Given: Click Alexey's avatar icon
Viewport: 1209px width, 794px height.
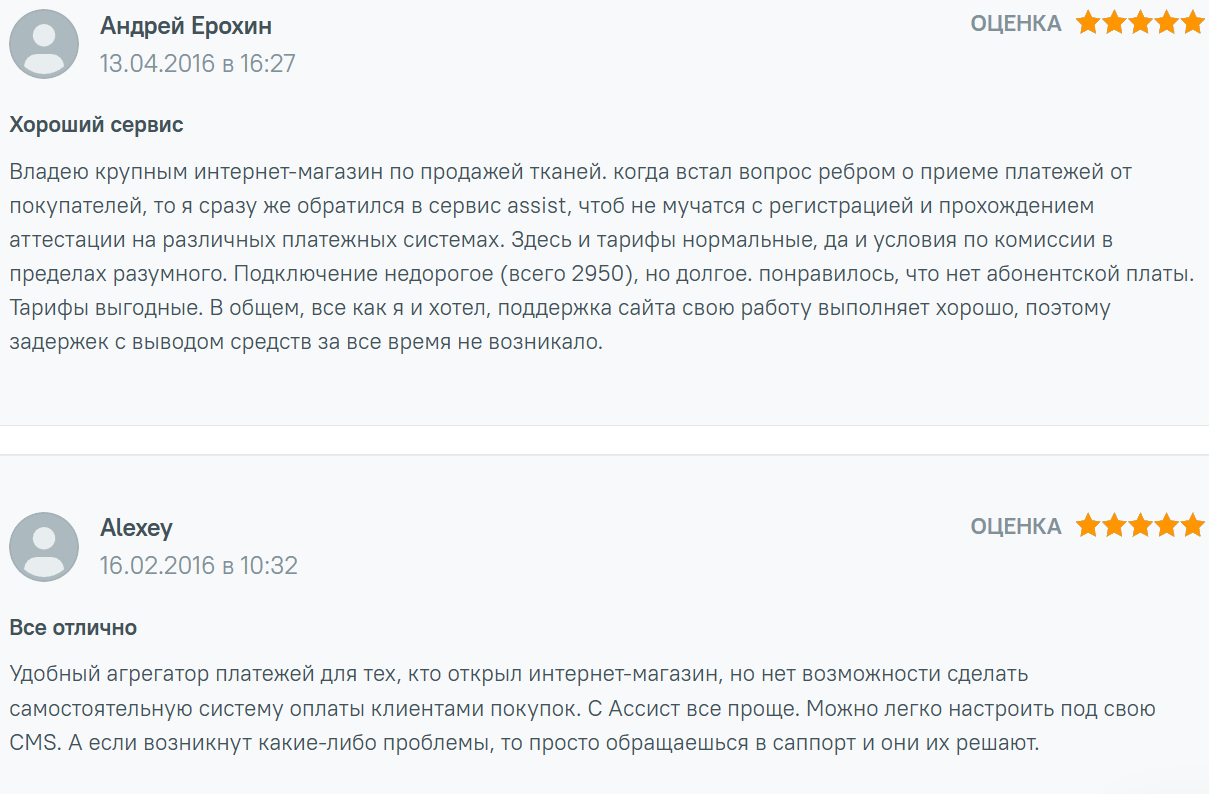Looking at the screenshot, I should tap(44, 546).
